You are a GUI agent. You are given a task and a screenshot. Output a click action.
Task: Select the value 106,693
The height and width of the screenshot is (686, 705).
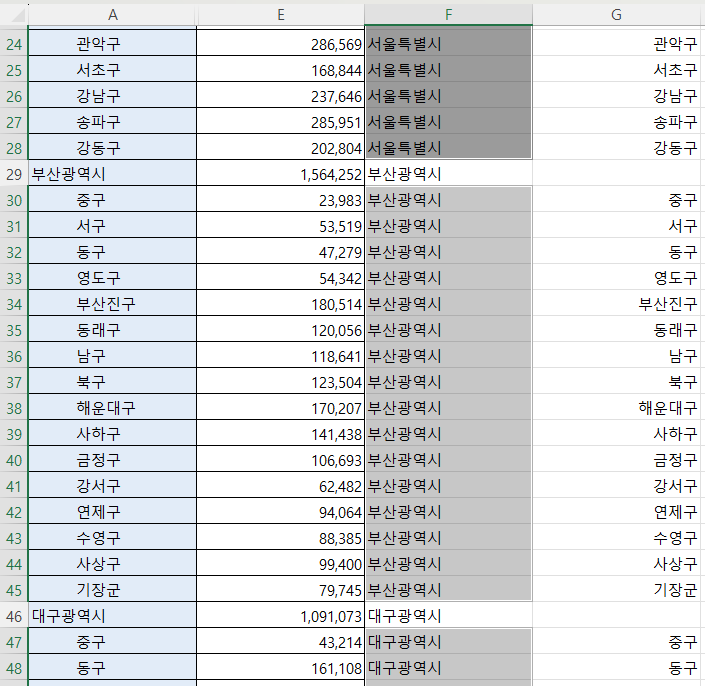coord(336,461)
